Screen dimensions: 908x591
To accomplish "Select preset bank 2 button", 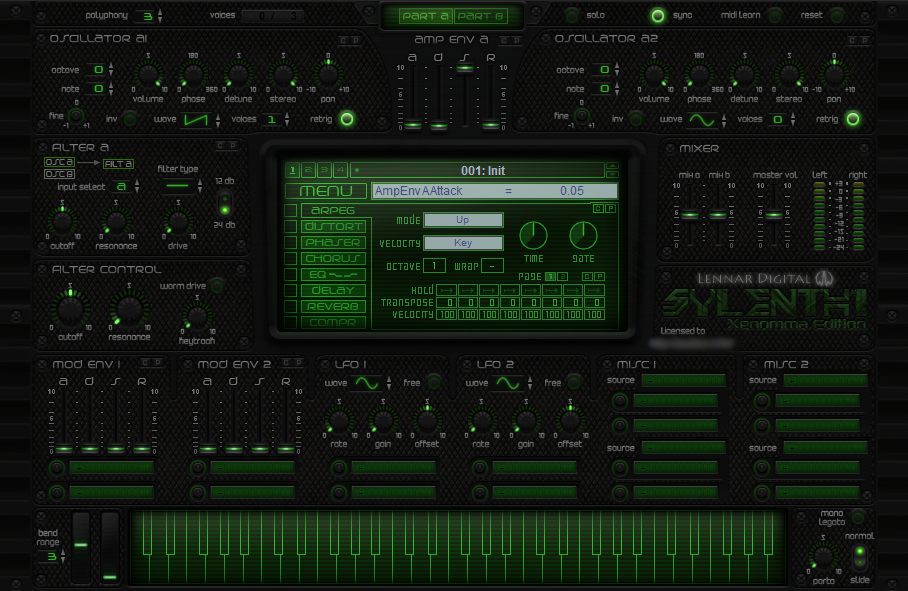I will pos(309,170).
